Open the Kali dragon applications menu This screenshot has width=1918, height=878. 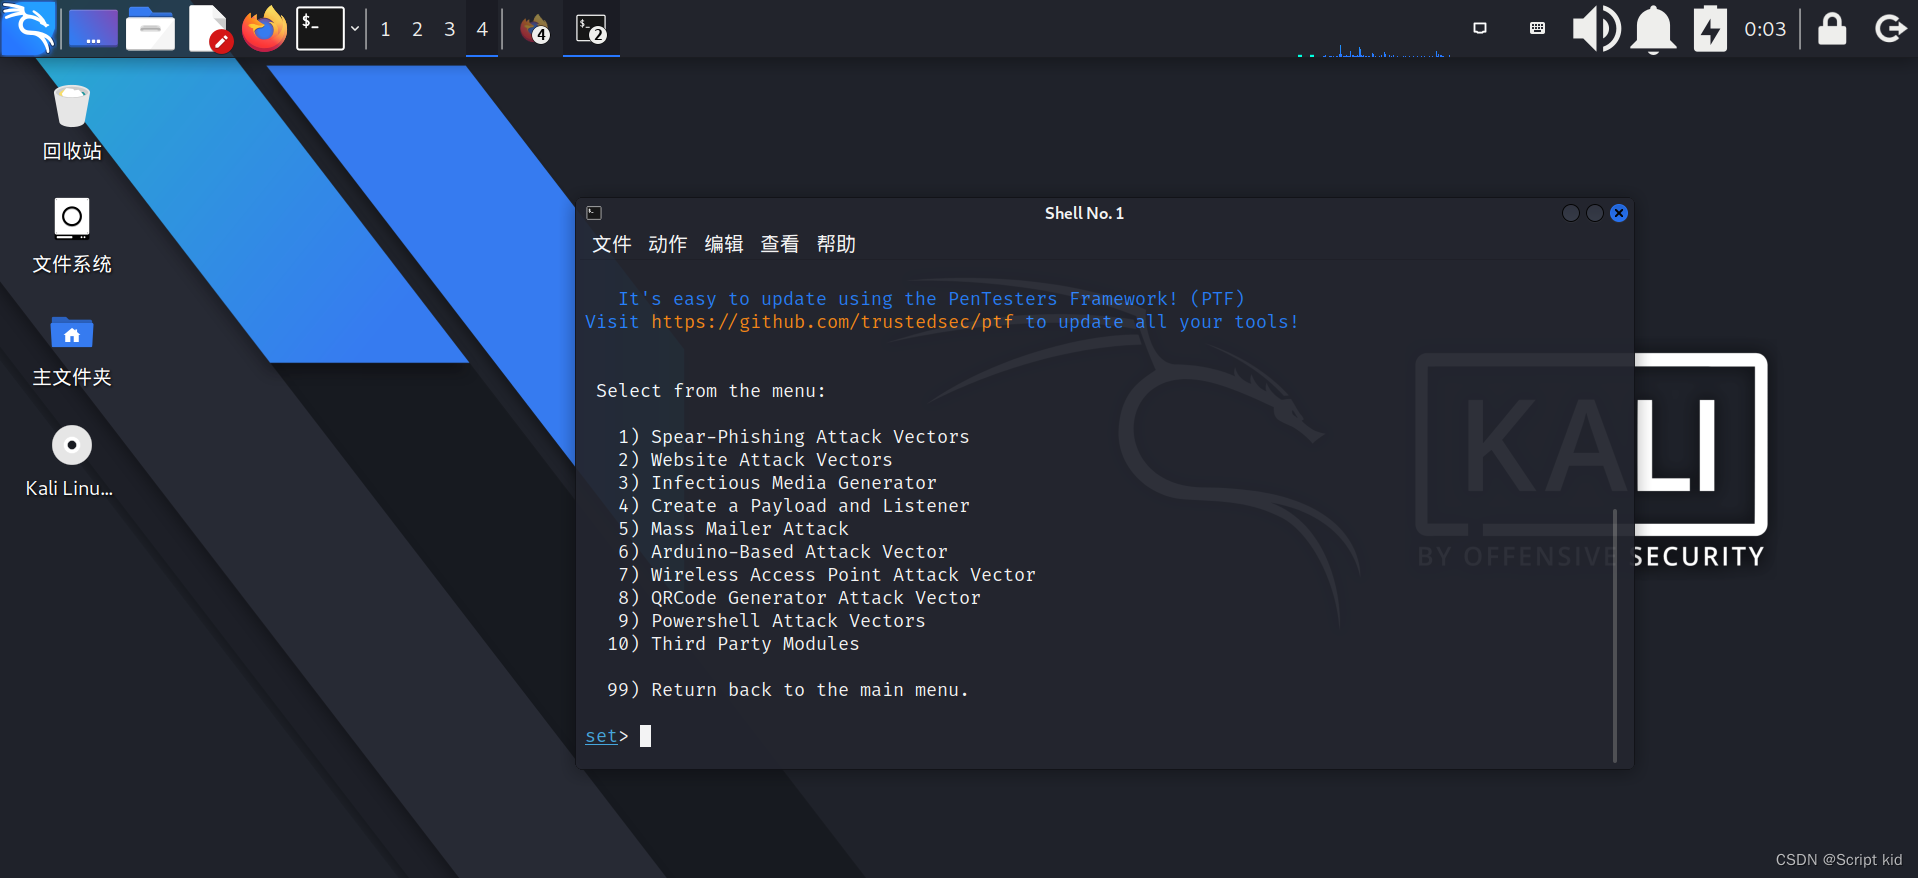[29, 29]
